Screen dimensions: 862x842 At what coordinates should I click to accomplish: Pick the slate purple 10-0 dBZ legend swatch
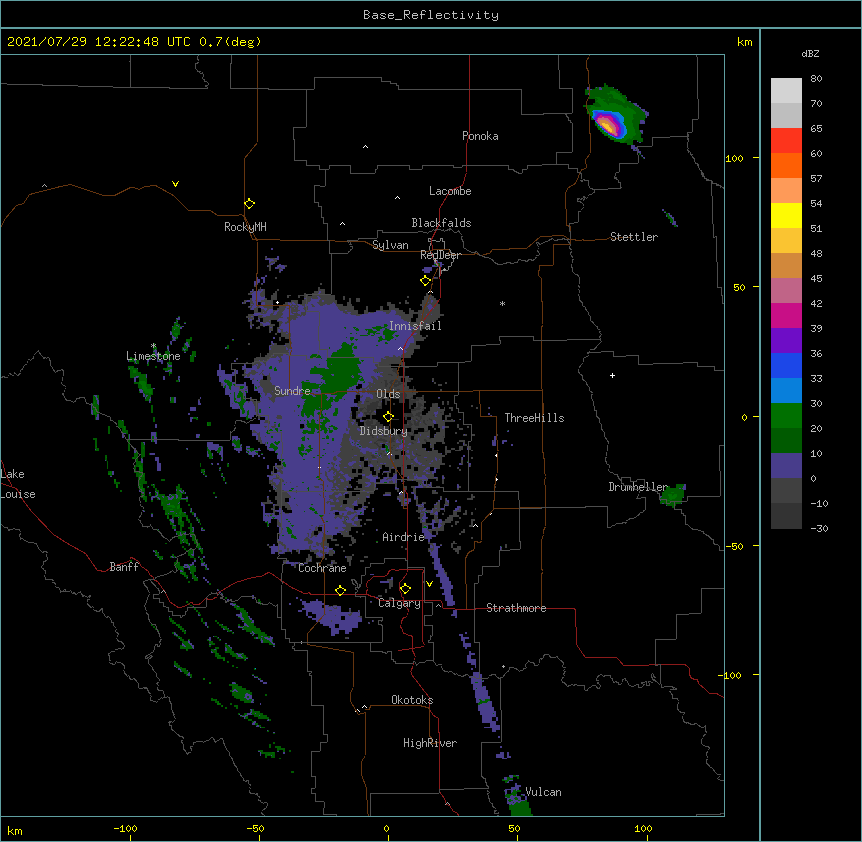click(786, 466)
